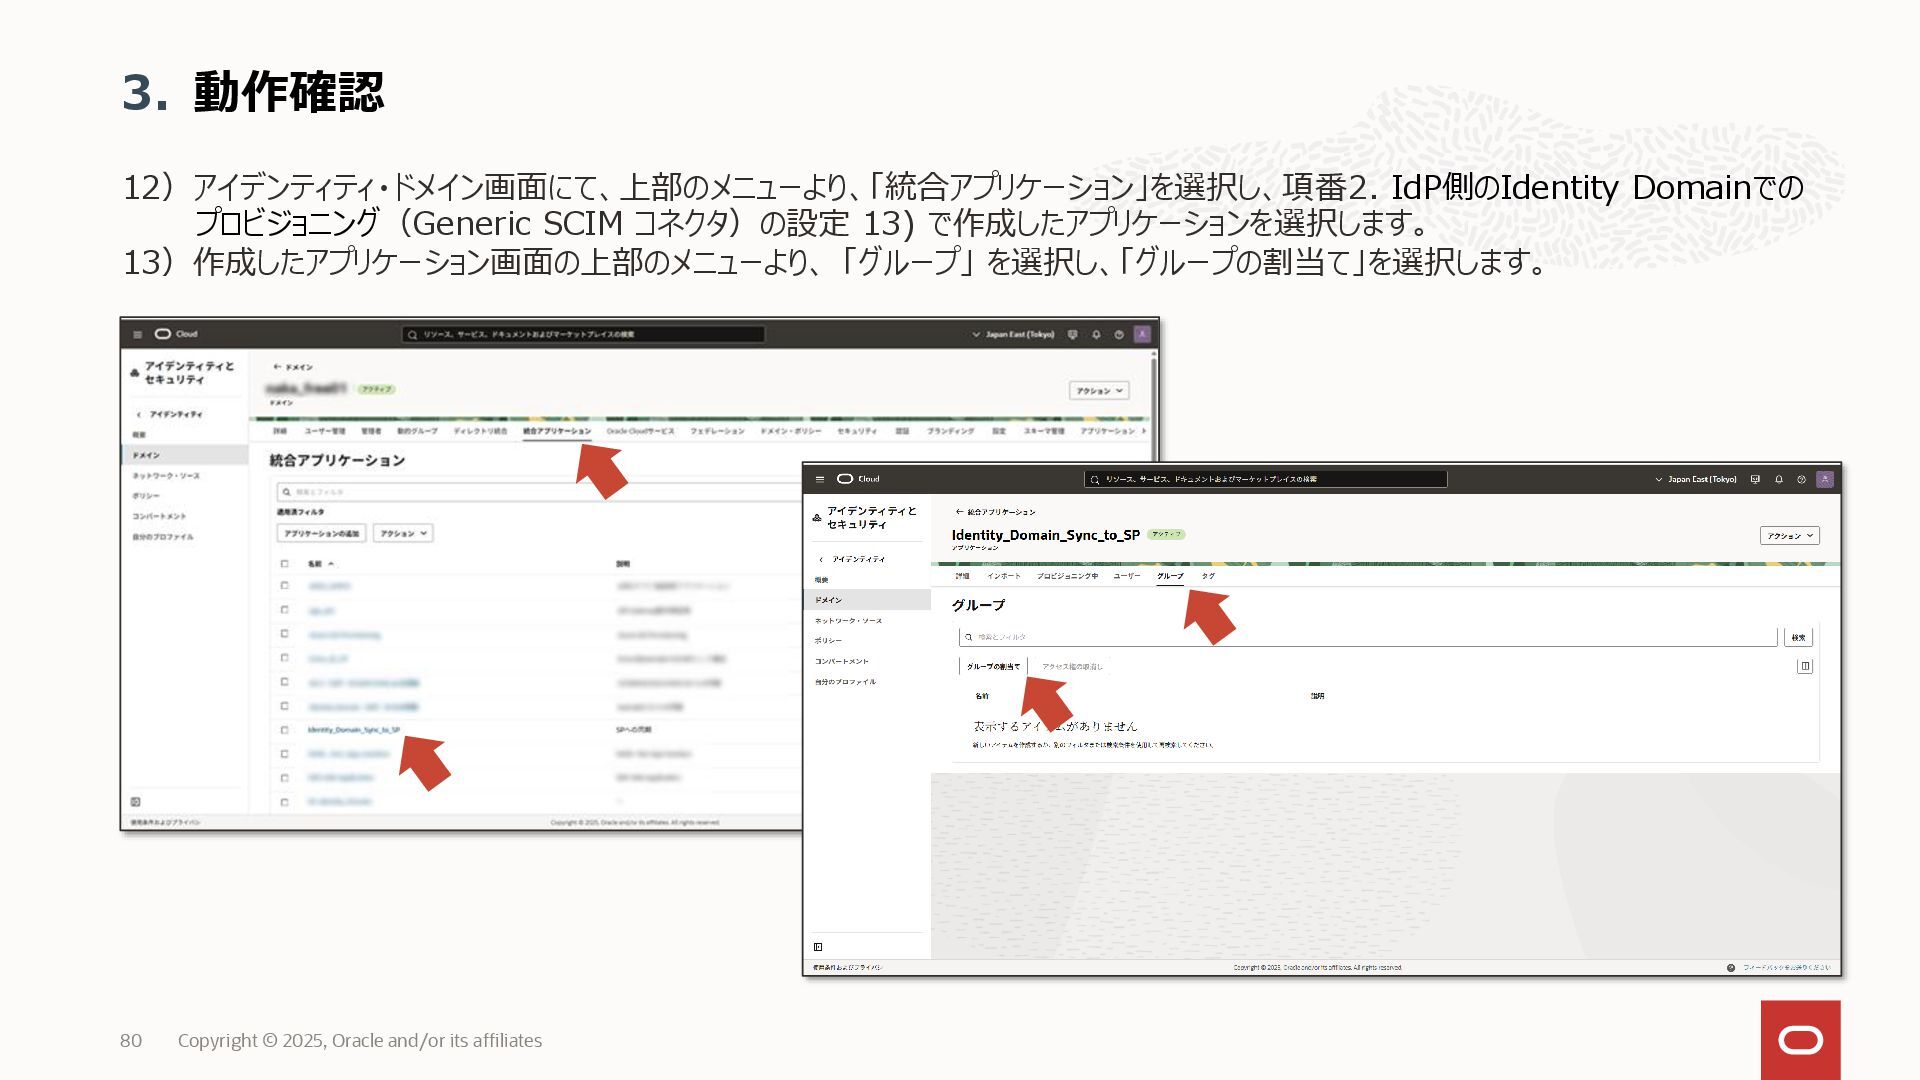The height and width of the screenshot is (1080, 1920).
Task: Open help icon in the application window header
Action: tap(1802, 480)
